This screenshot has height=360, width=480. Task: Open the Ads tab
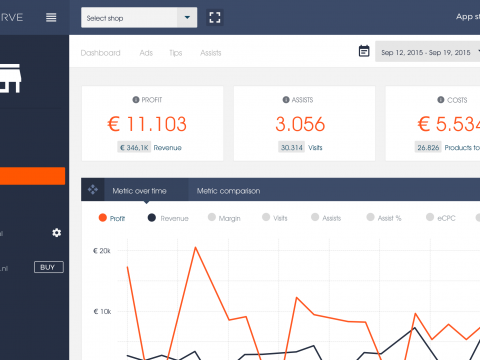point(146,53)
